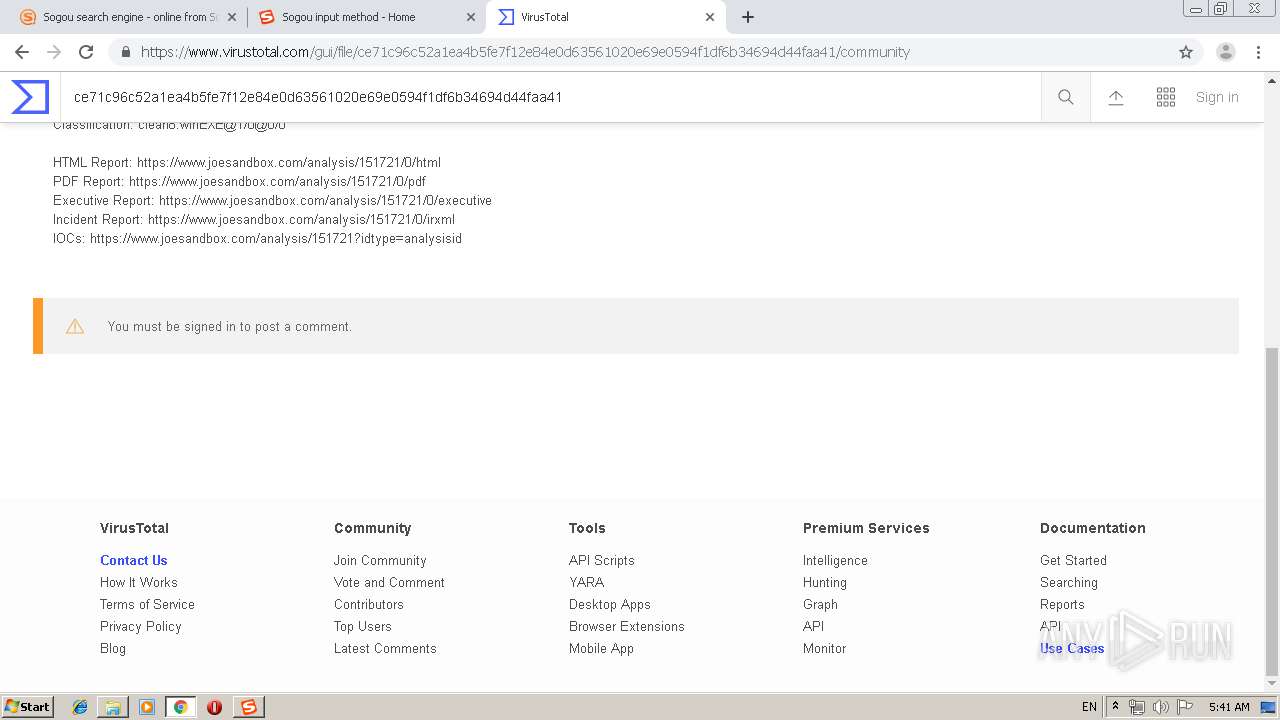Open the HTML Report joesandbox link
This screenshot has width=1280, height=720.
(x=289, y=162)
